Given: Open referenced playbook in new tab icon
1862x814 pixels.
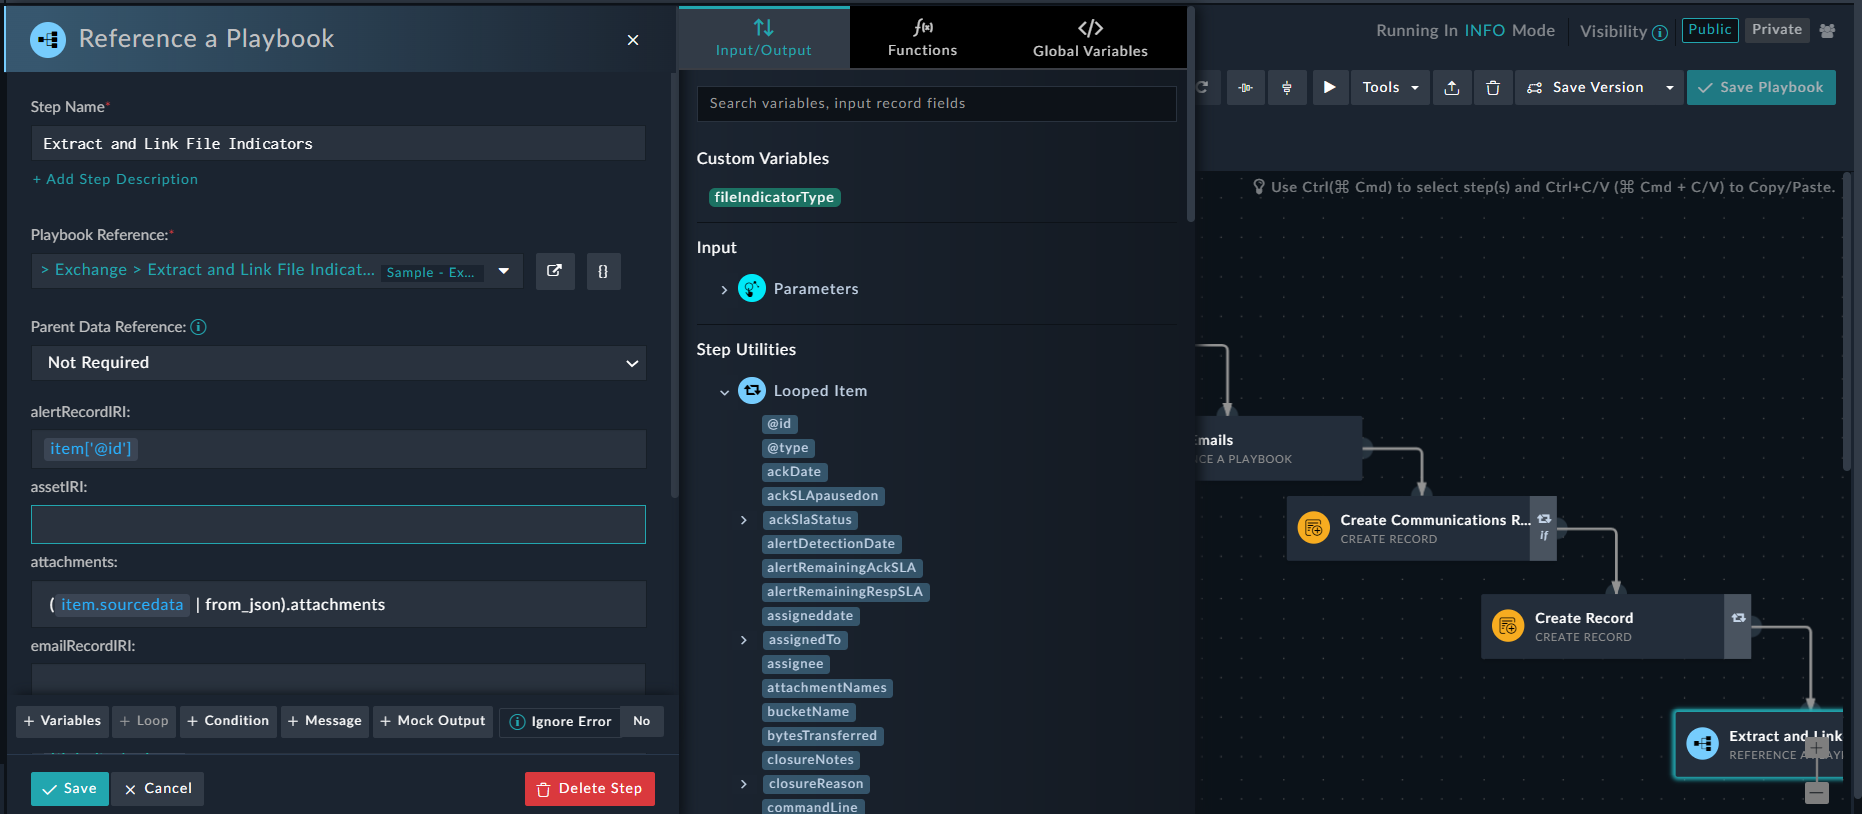Looking at the screenshot, I should [555, 271].
